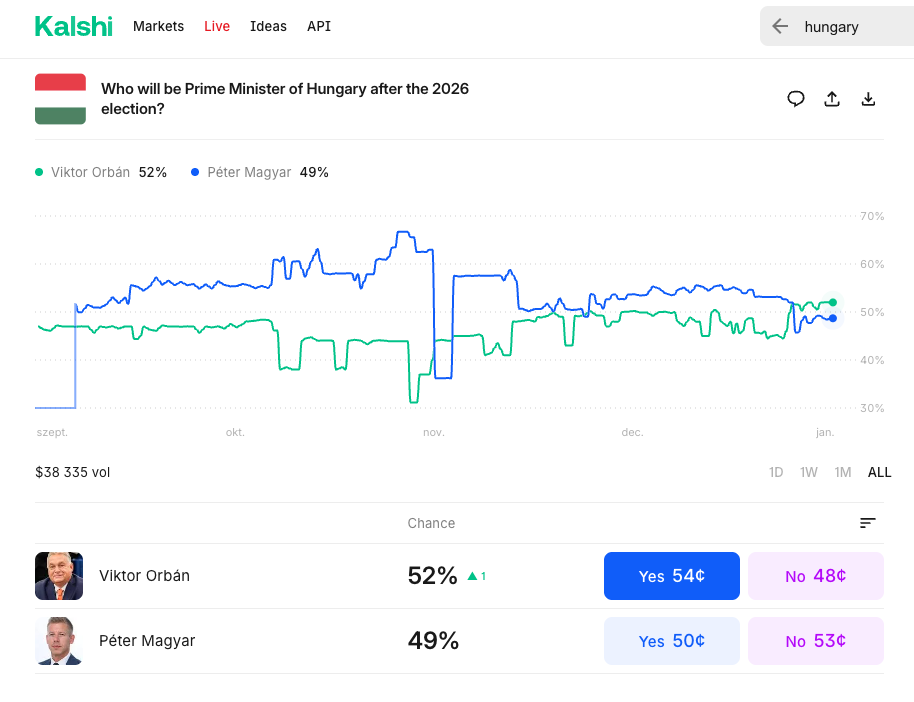This screenshot has width=914, height=702.
Task: Click the green Viktor Orbán line endpoint
Action: click(833, 302)
